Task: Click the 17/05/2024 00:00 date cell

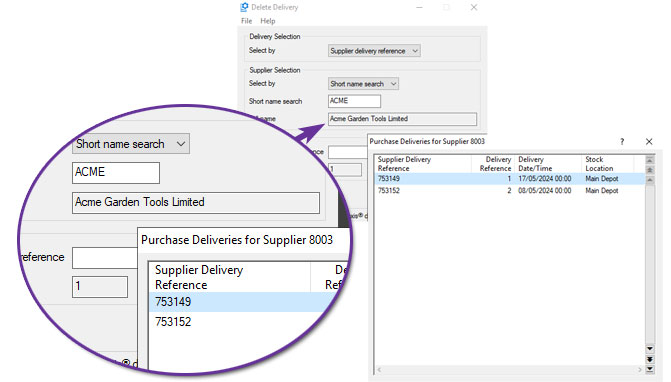Action: (x=544, y=179)
